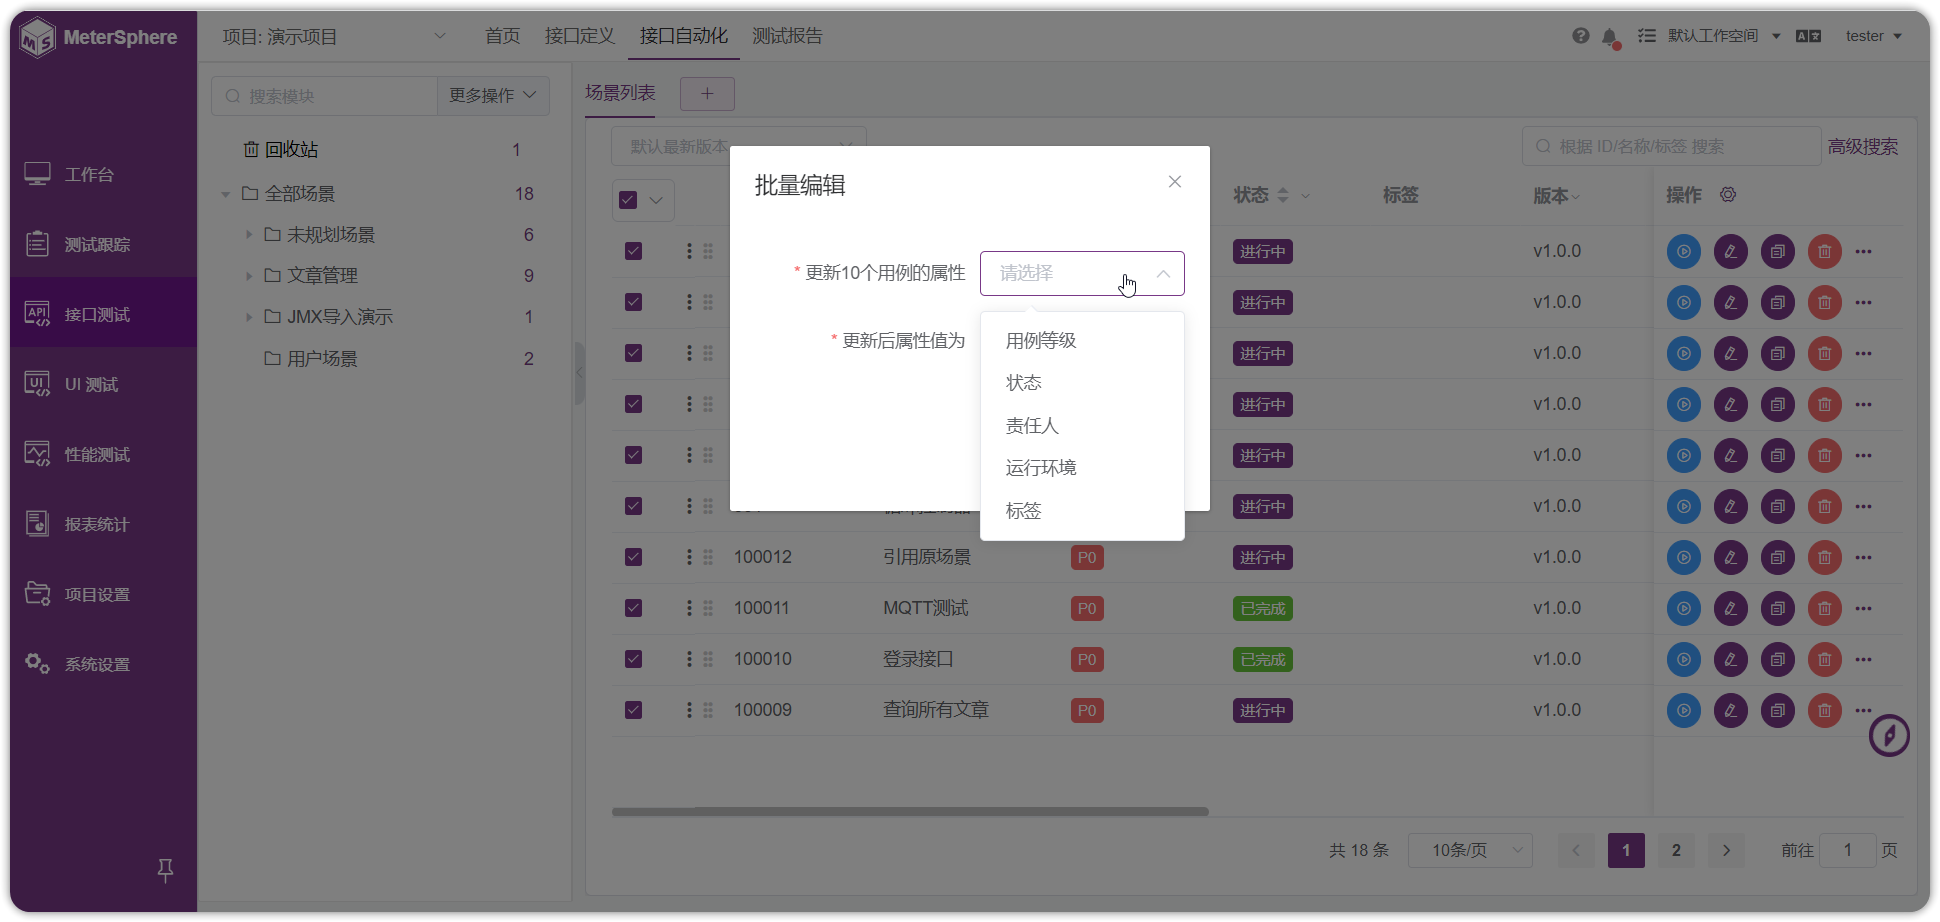Copy scenario 100010 using the copy icon
The width and height of the screenshot is (1940, 922).
click(x=1778, y=659)
